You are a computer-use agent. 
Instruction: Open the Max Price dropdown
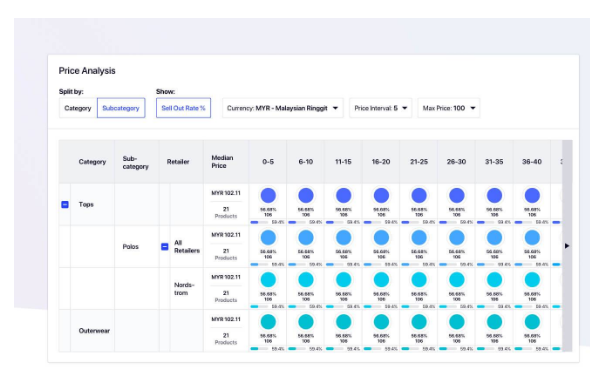449,108
